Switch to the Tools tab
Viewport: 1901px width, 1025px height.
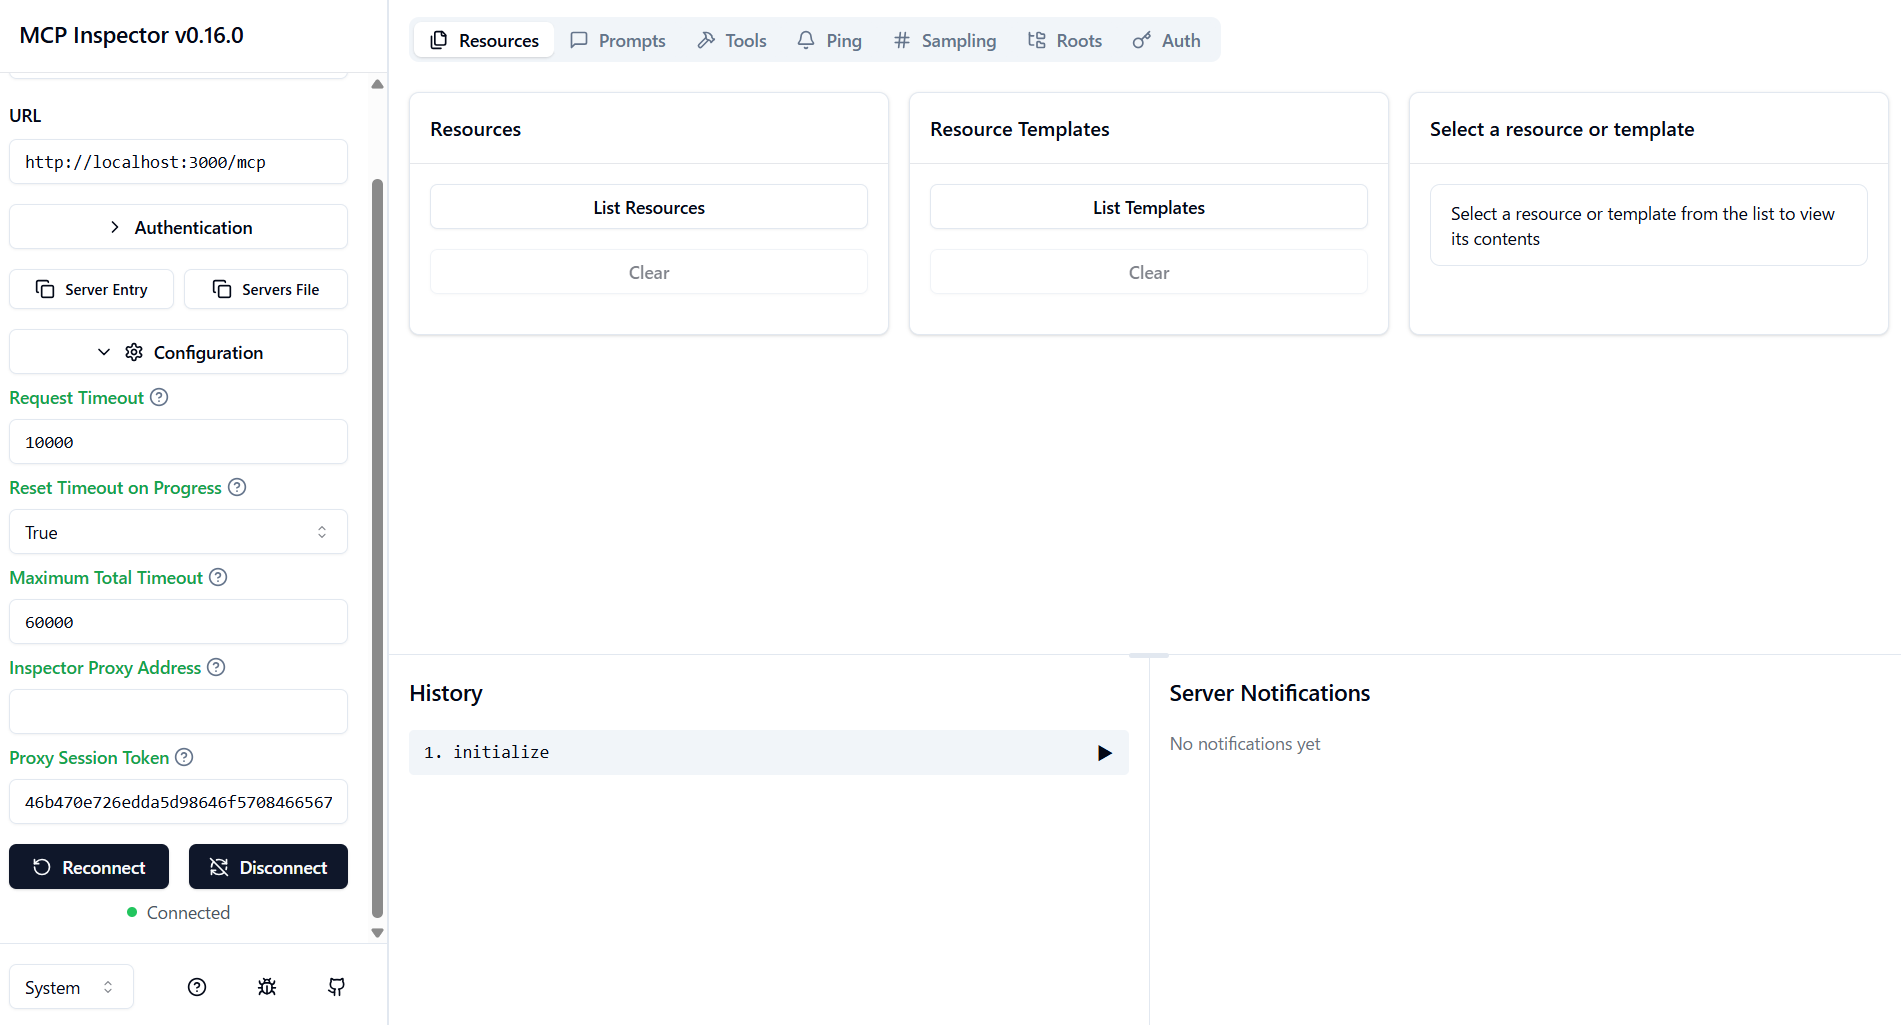732,40
